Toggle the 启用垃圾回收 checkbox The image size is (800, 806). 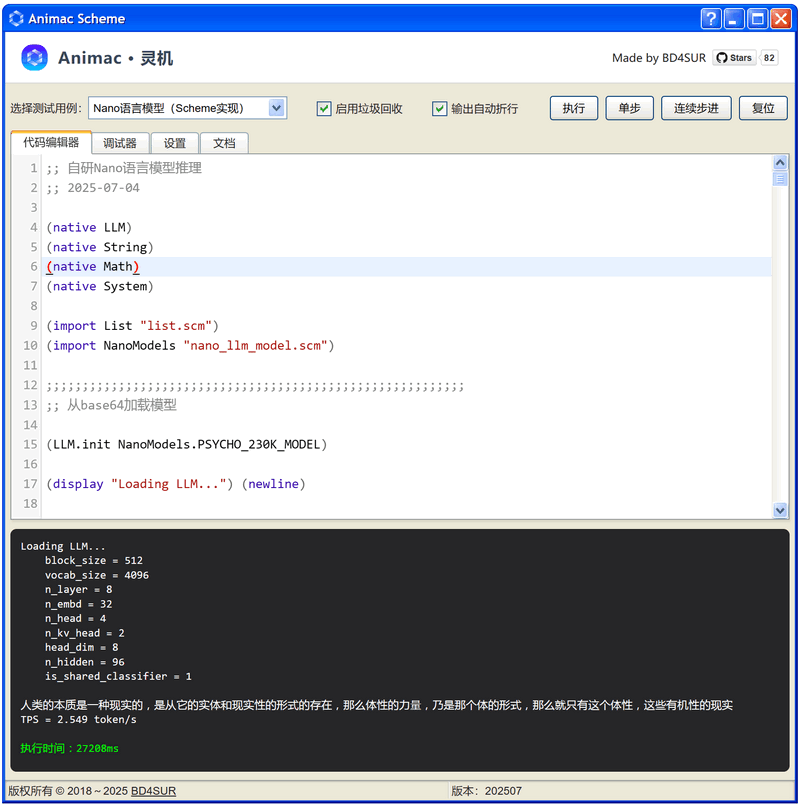[x=324, y=108]
